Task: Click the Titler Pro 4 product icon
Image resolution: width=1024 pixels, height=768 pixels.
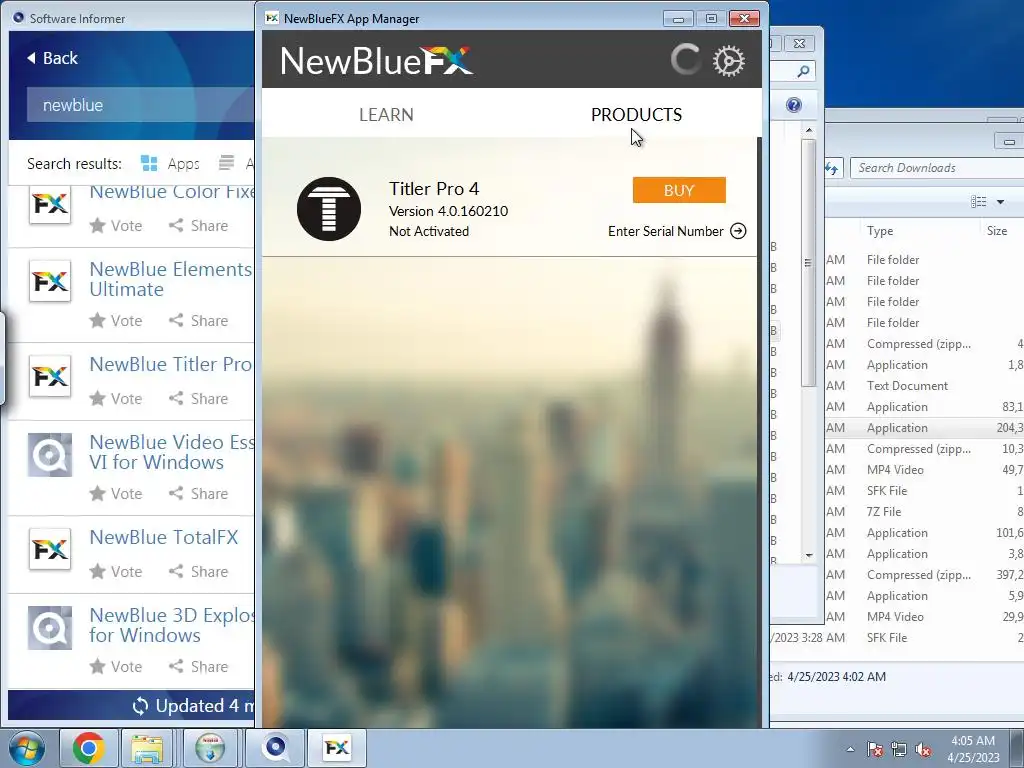Action: (x=328, y=209)
